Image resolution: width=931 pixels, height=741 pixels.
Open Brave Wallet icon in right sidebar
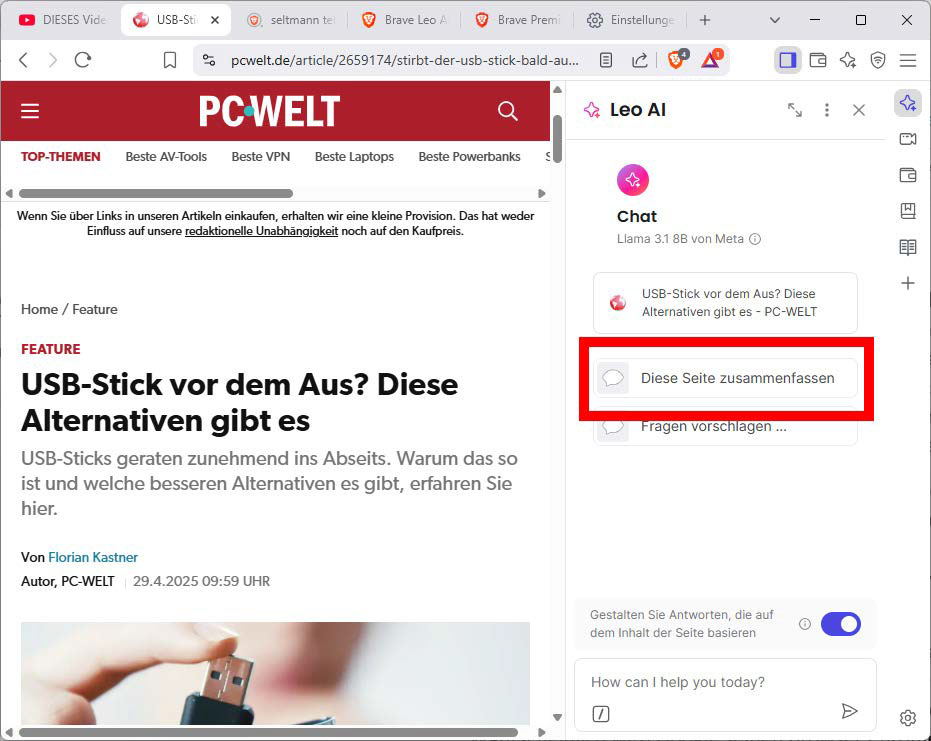tap(908, 175)
